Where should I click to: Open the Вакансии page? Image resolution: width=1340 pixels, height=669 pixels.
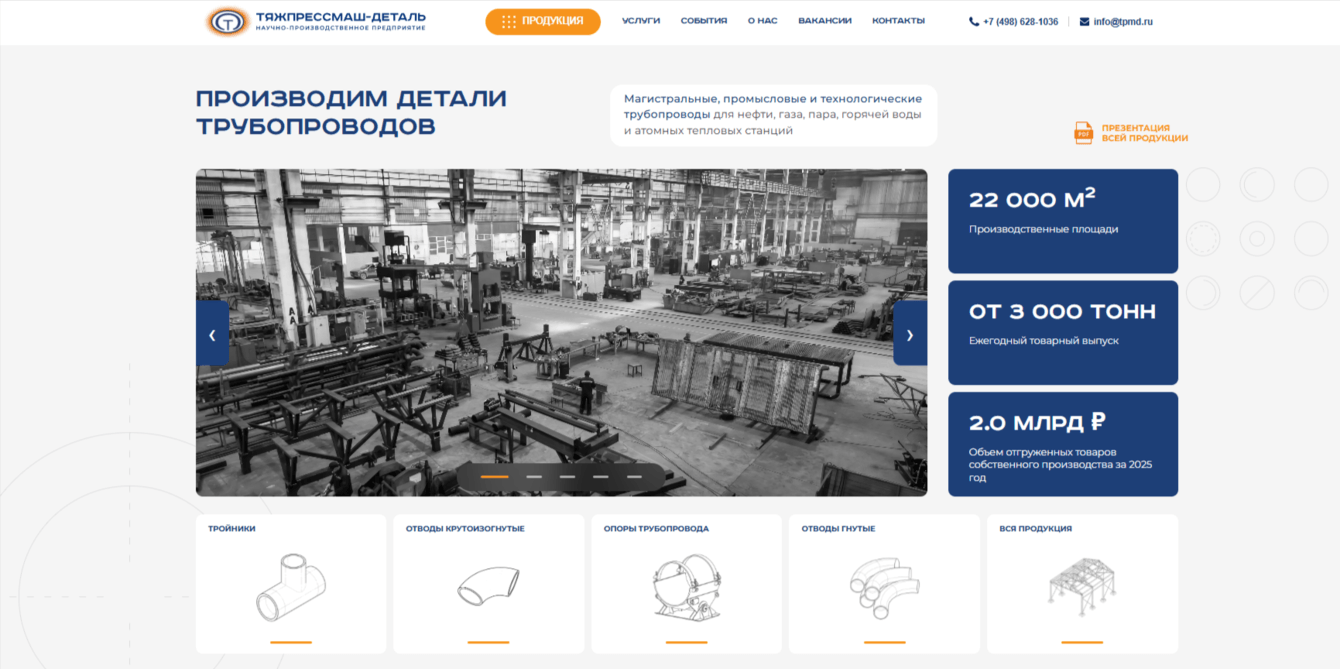coord(825,21)
